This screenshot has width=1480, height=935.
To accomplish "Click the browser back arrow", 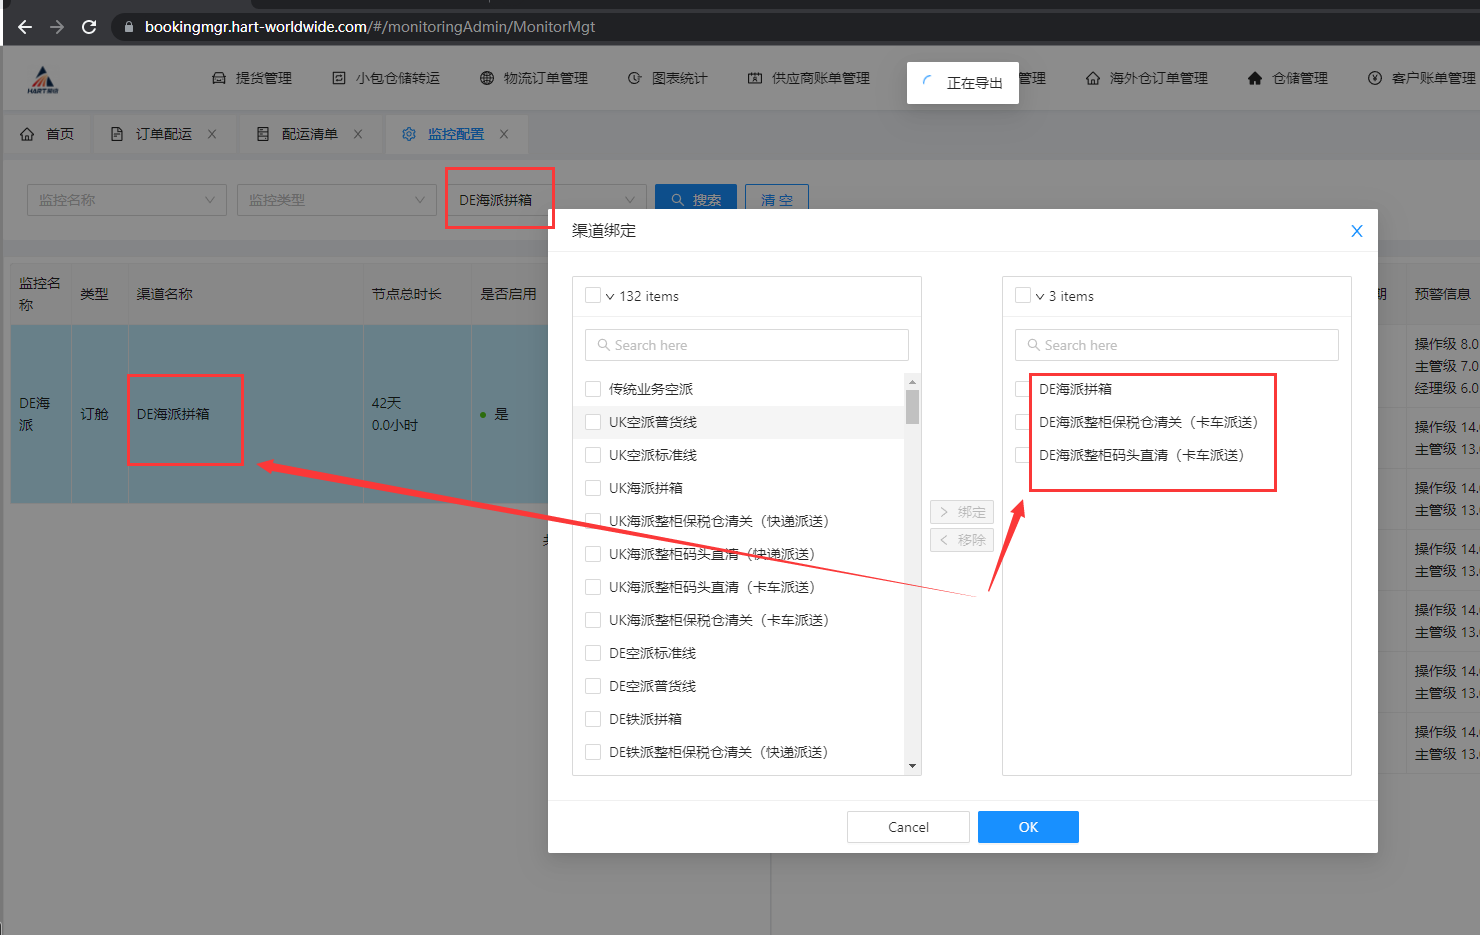I will [25, 27].
